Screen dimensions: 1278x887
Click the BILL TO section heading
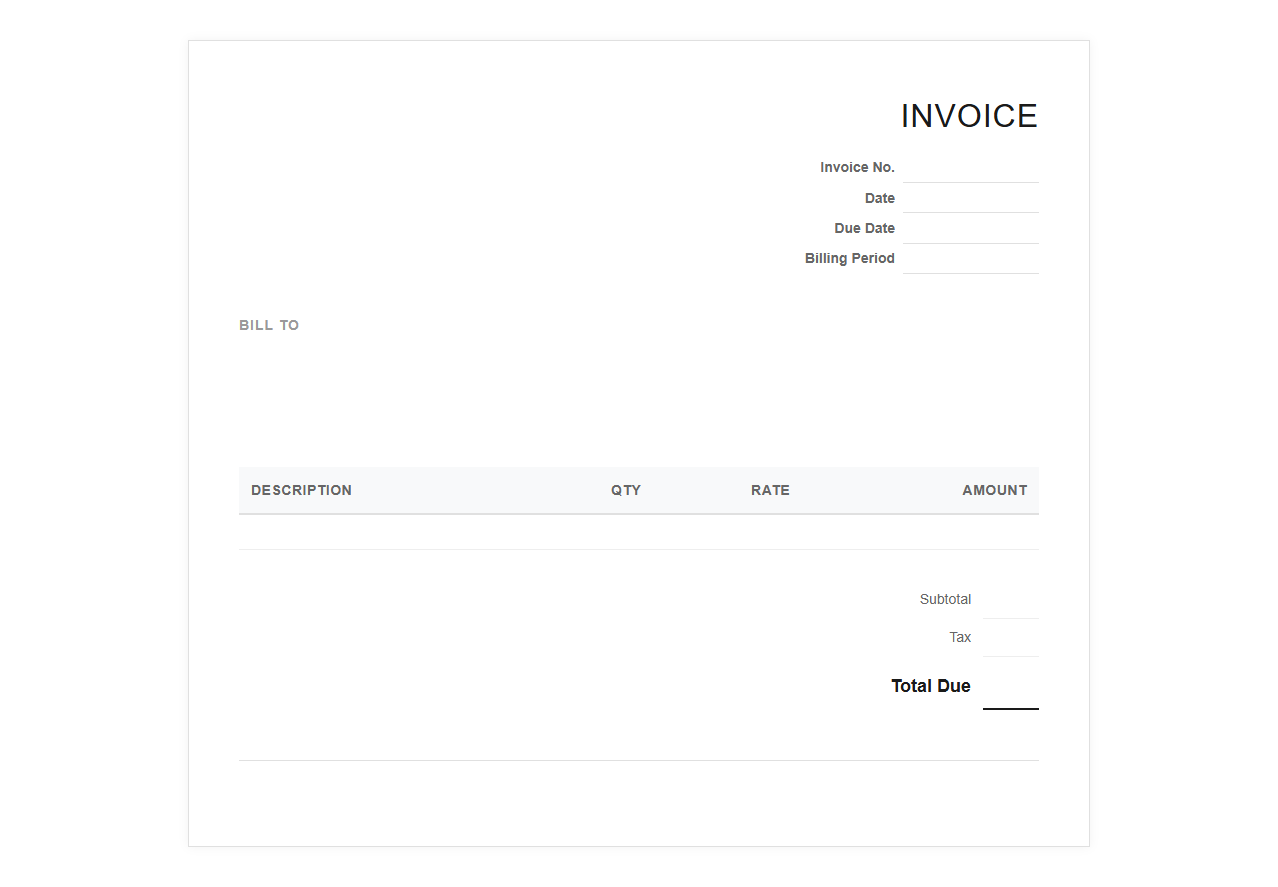tap(269, 325)
